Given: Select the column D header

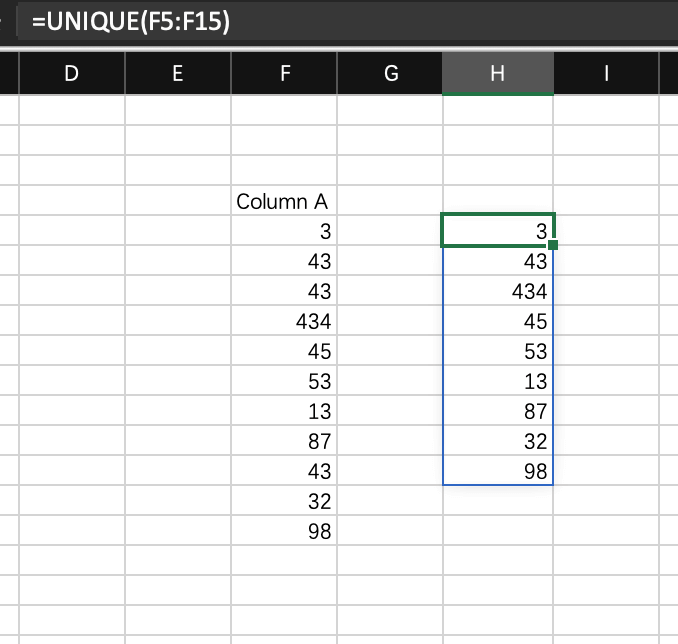Looking at the screenshot, I should click(72, 73).
